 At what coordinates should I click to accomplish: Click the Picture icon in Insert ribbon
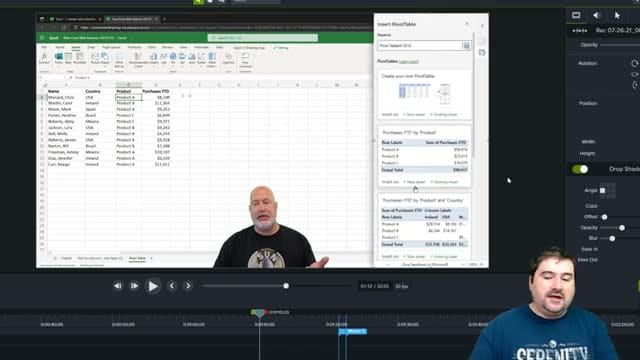[95, 58]
